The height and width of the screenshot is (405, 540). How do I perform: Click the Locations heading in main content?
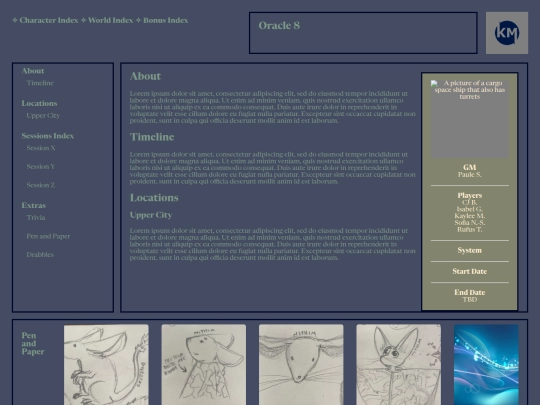154,198
